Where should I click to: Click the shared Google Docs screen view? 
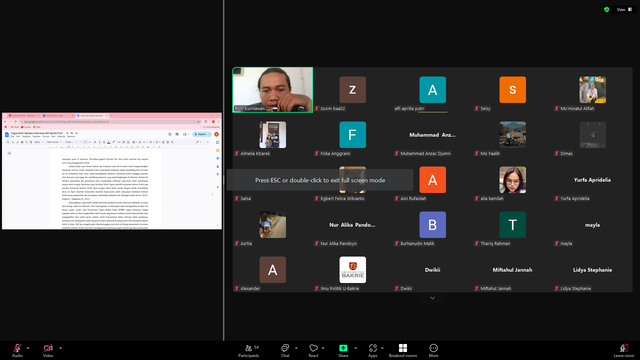click(x=112, y=171)
